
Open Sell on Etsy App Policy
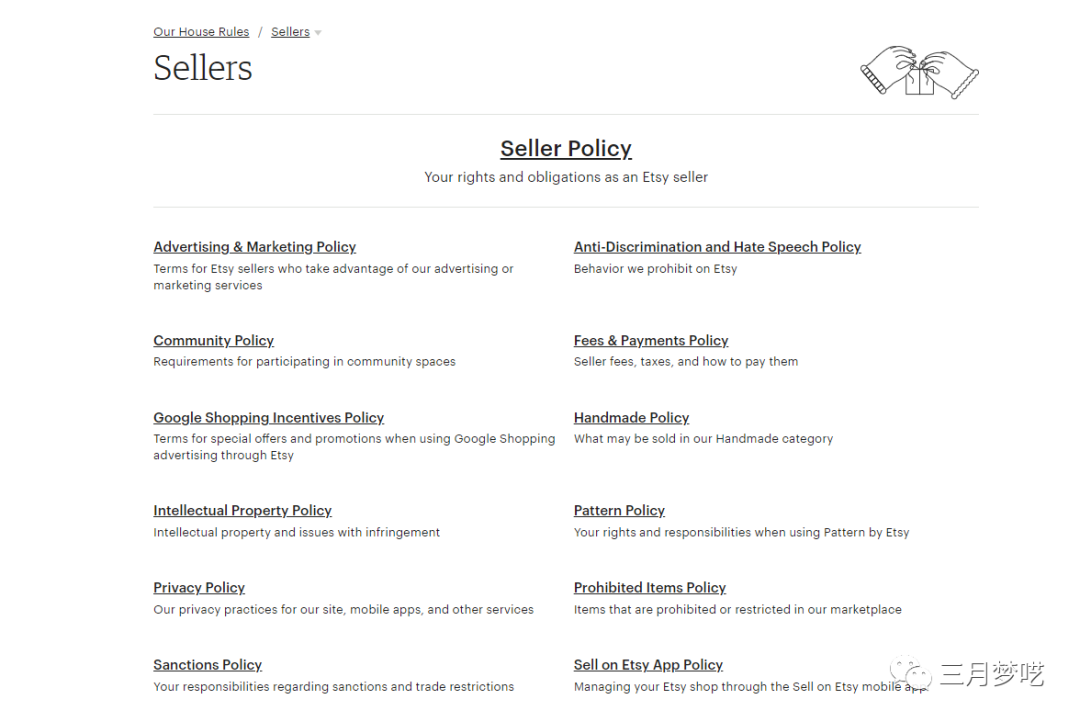pyautogui.click(x=648, y=665)
